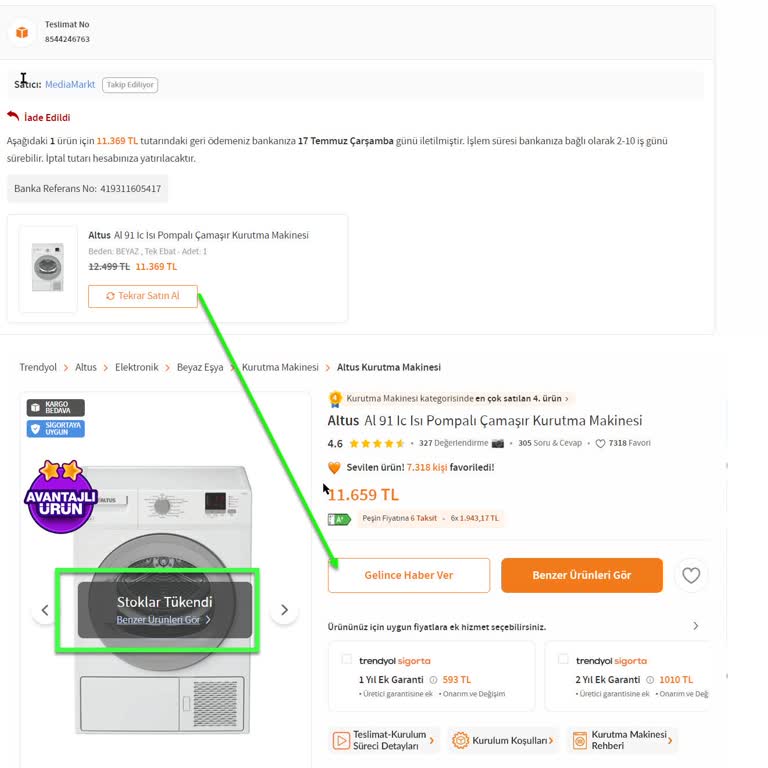The height and width of the screenshot is (768, 768).
Task: Click the info icon beside 2 Yıl Ek Garanti
Action: tap(650, 680)
